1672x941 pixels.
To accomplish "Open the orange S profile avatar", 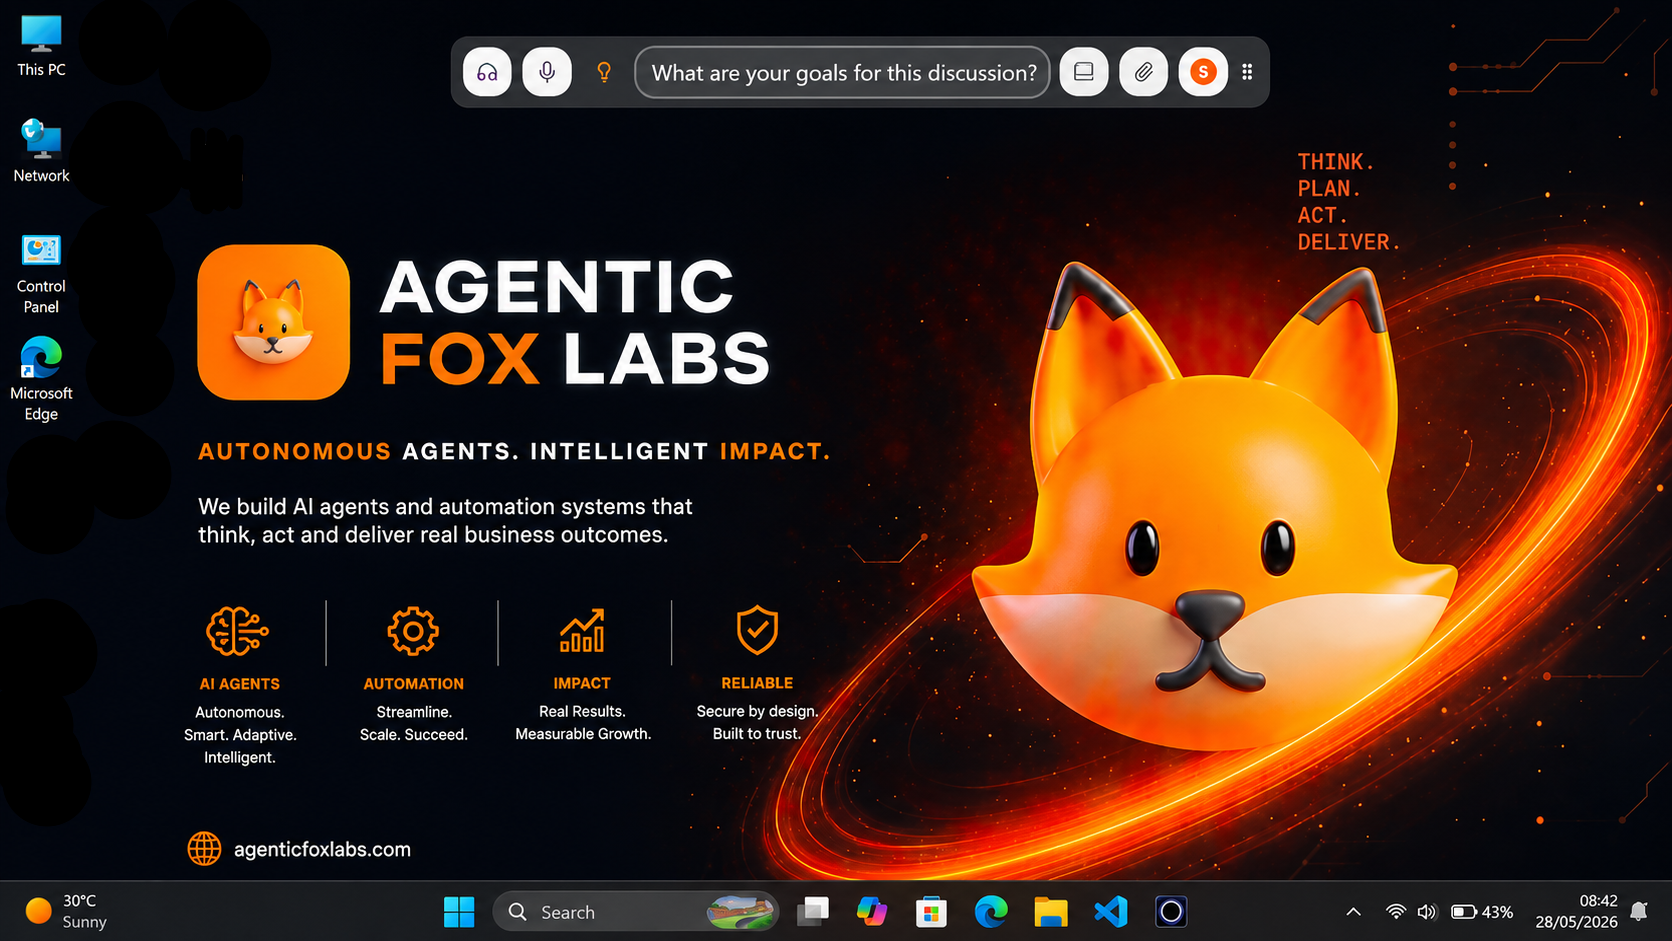I will pyautogui.click(x=1203, y=72).
